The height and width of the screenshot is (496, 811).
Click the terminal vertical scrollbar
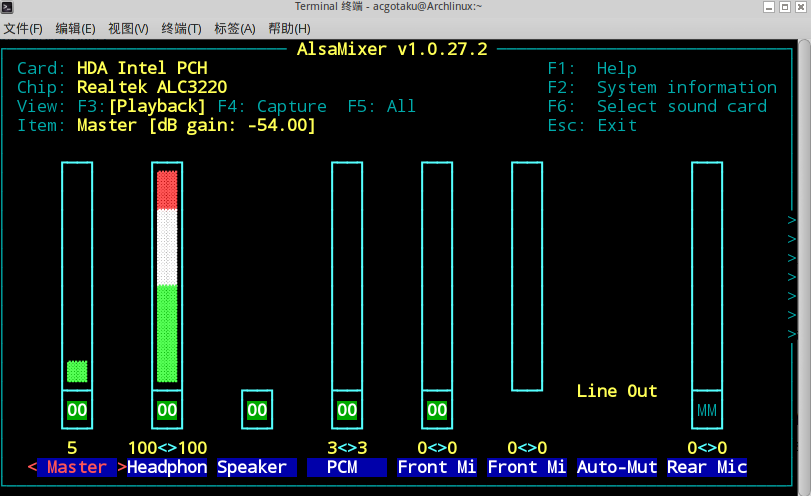(x=805, y=267)
